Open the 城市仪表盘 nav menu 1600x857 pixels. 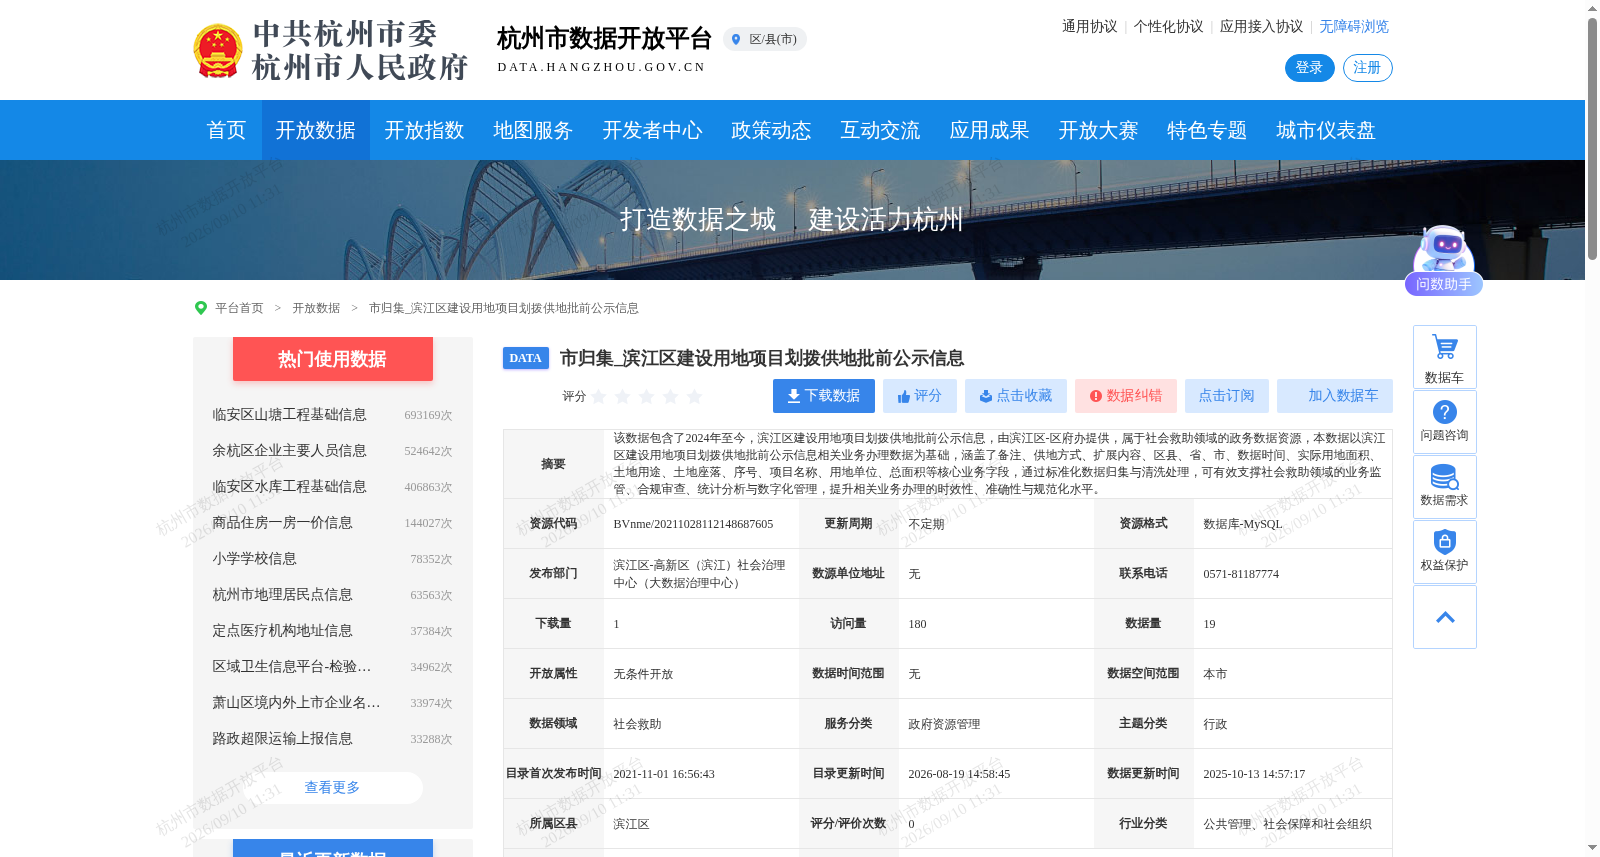(1326, 130)
